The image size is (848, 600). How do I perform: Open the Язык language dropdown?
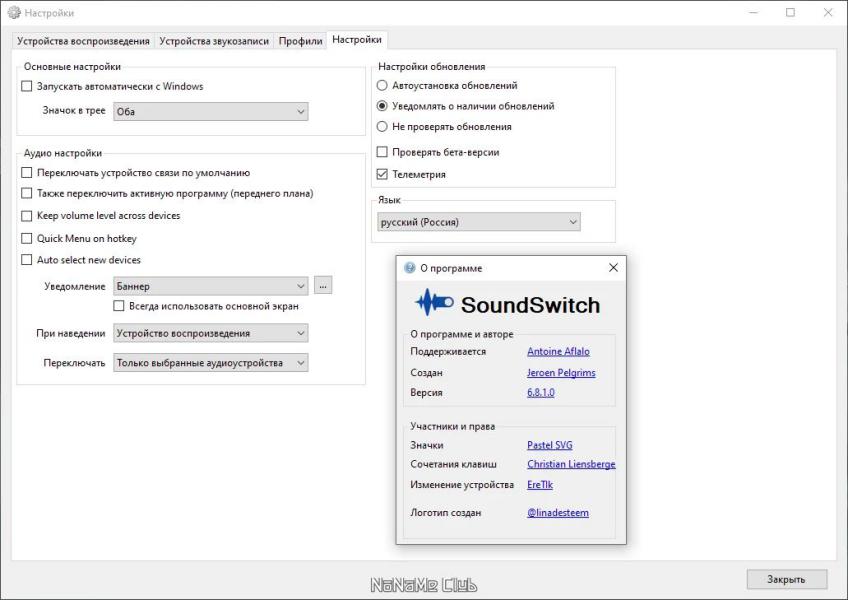click(479, 222)
